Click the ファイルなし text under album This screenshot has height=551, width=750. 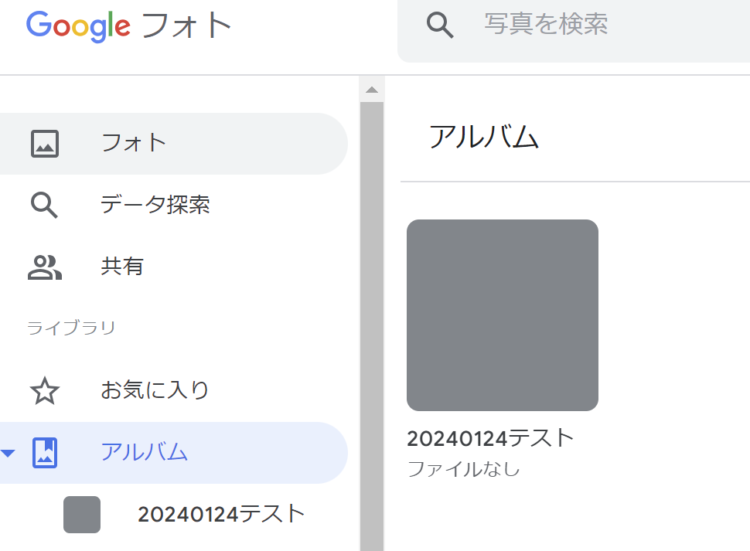pyautogui.click(x=463, y=469)
